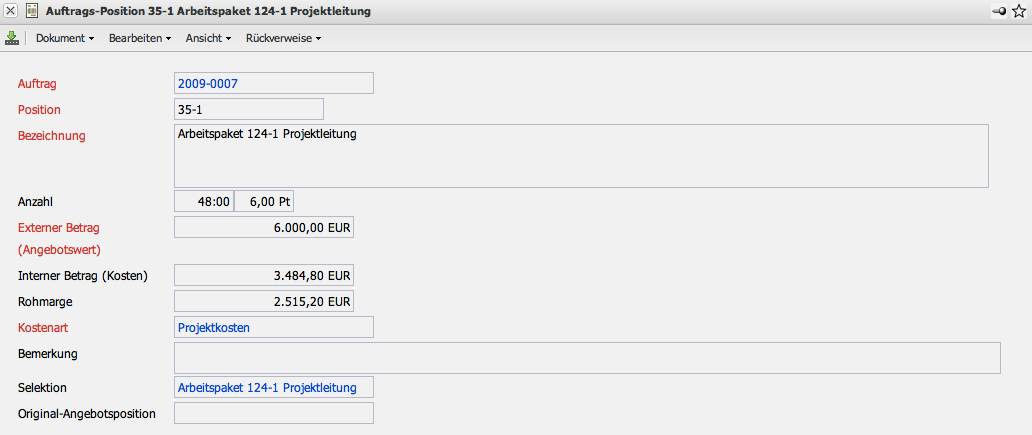1032x435 pixels.
Task: Click the document icon beside the title
Action: tap(32, 11)
